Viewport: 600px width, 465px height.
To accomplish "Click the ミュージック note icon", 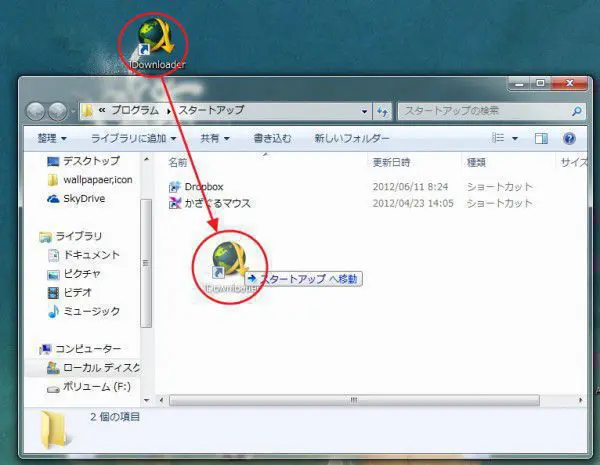I will click(53, 311).
